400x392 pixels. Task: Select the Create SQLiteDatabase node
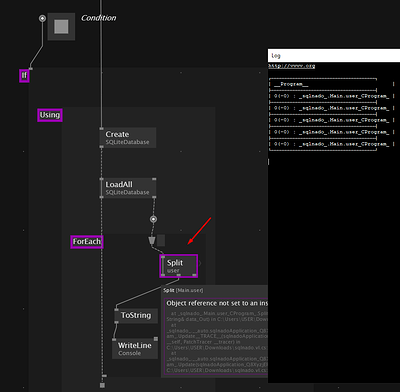tap(128, 138)
